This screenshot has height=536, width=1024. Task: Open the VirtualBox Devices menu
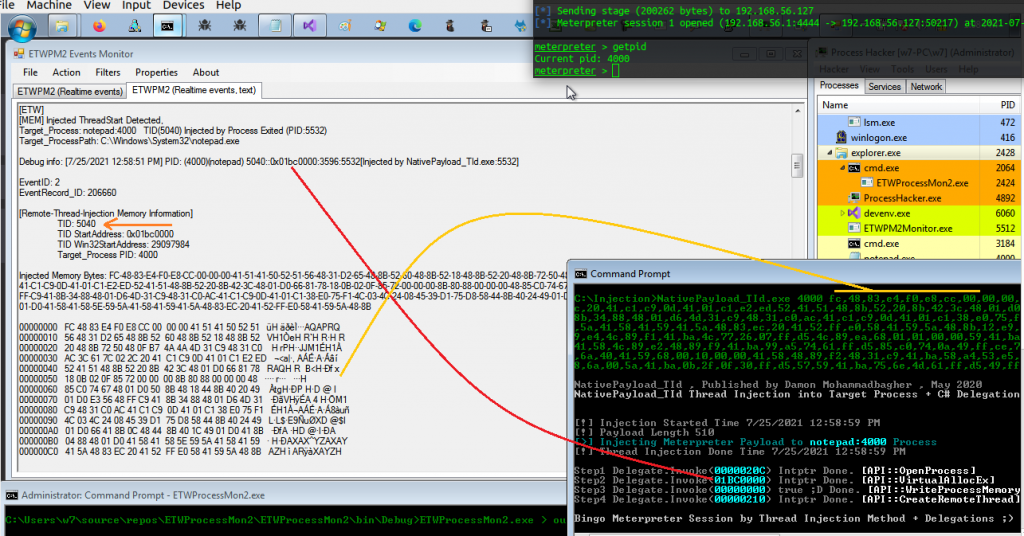(184, 5)
